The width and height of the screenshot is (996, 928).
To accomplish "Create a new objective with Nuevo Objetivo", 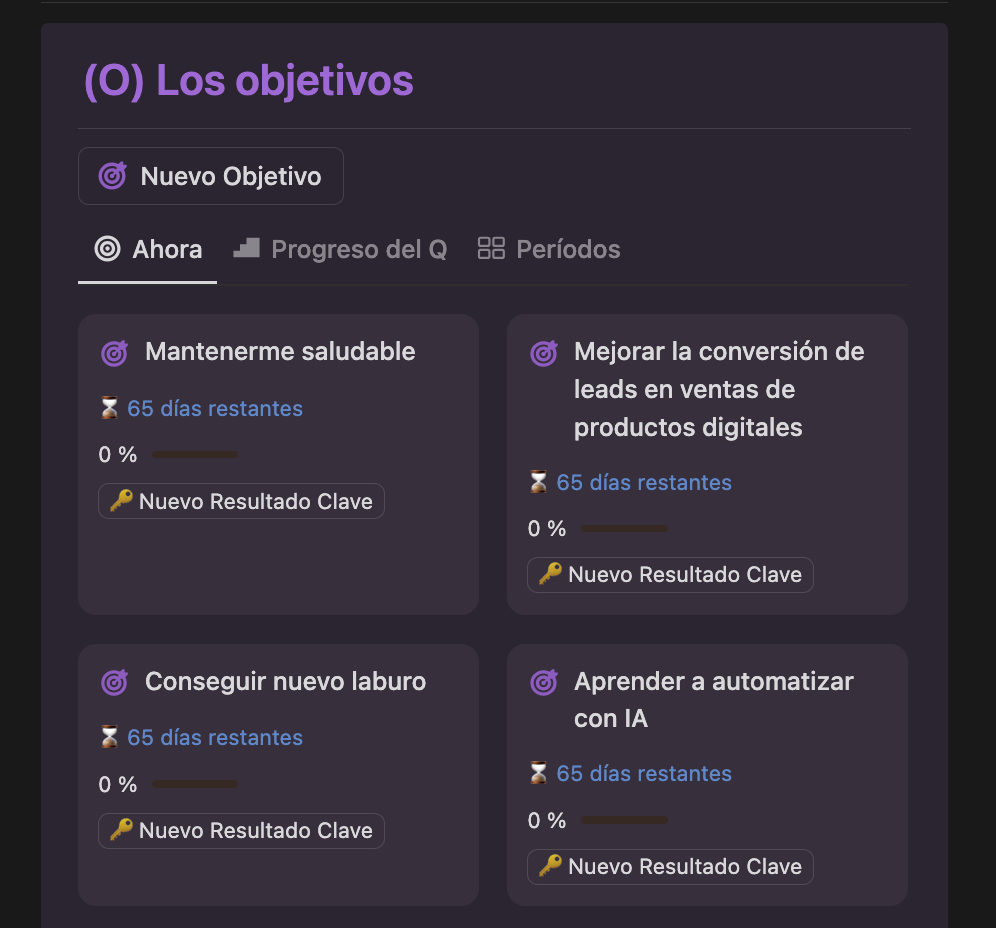I will point(210,175).
